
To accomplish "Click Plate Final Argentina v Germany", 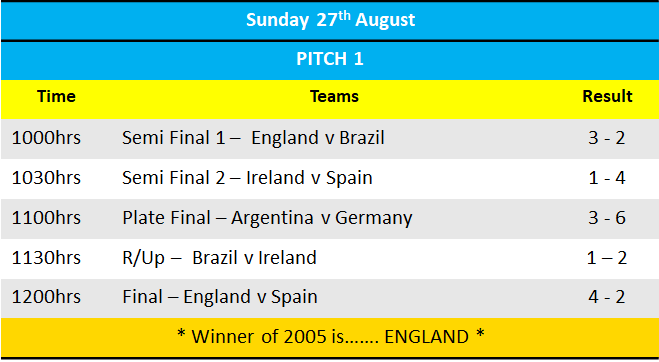I will (267, 218).
